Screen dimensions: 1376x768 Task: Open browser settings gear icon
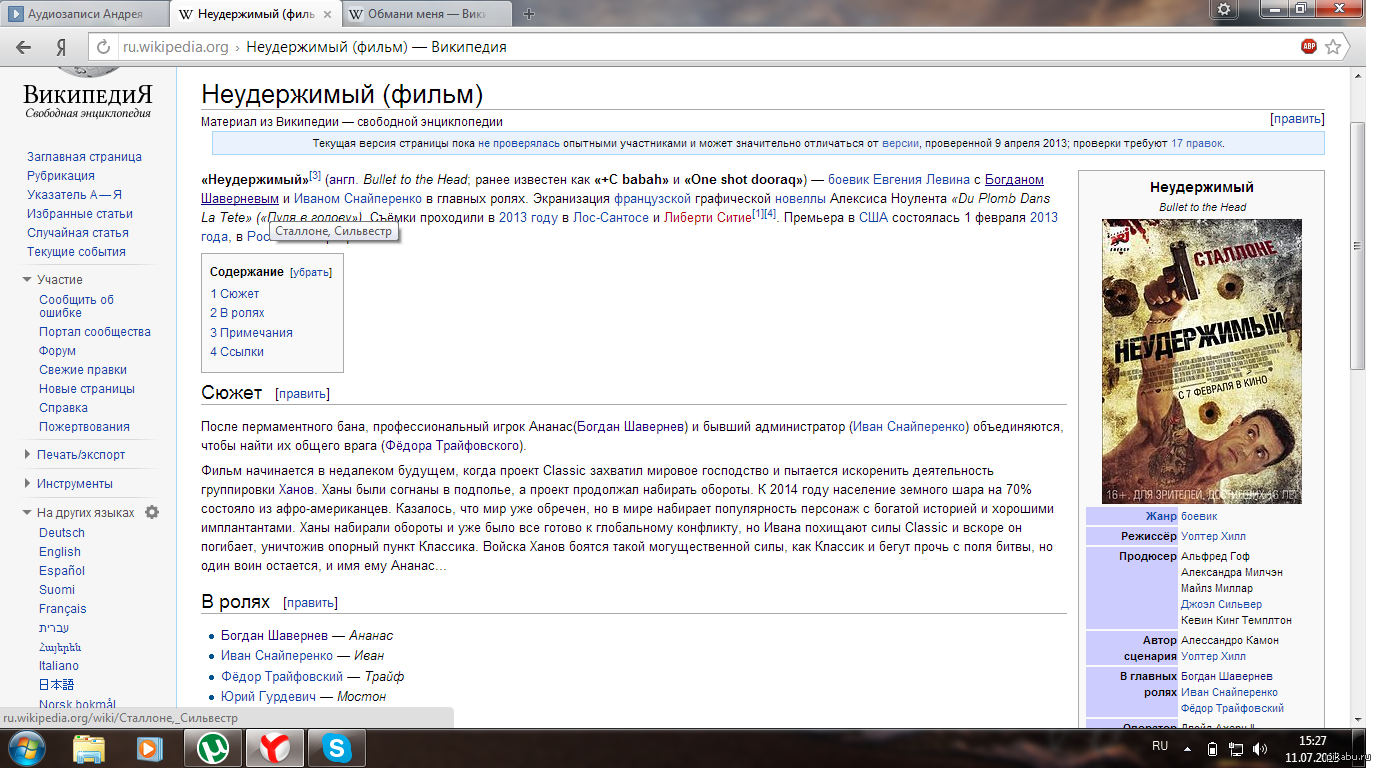pos(1223,9)
